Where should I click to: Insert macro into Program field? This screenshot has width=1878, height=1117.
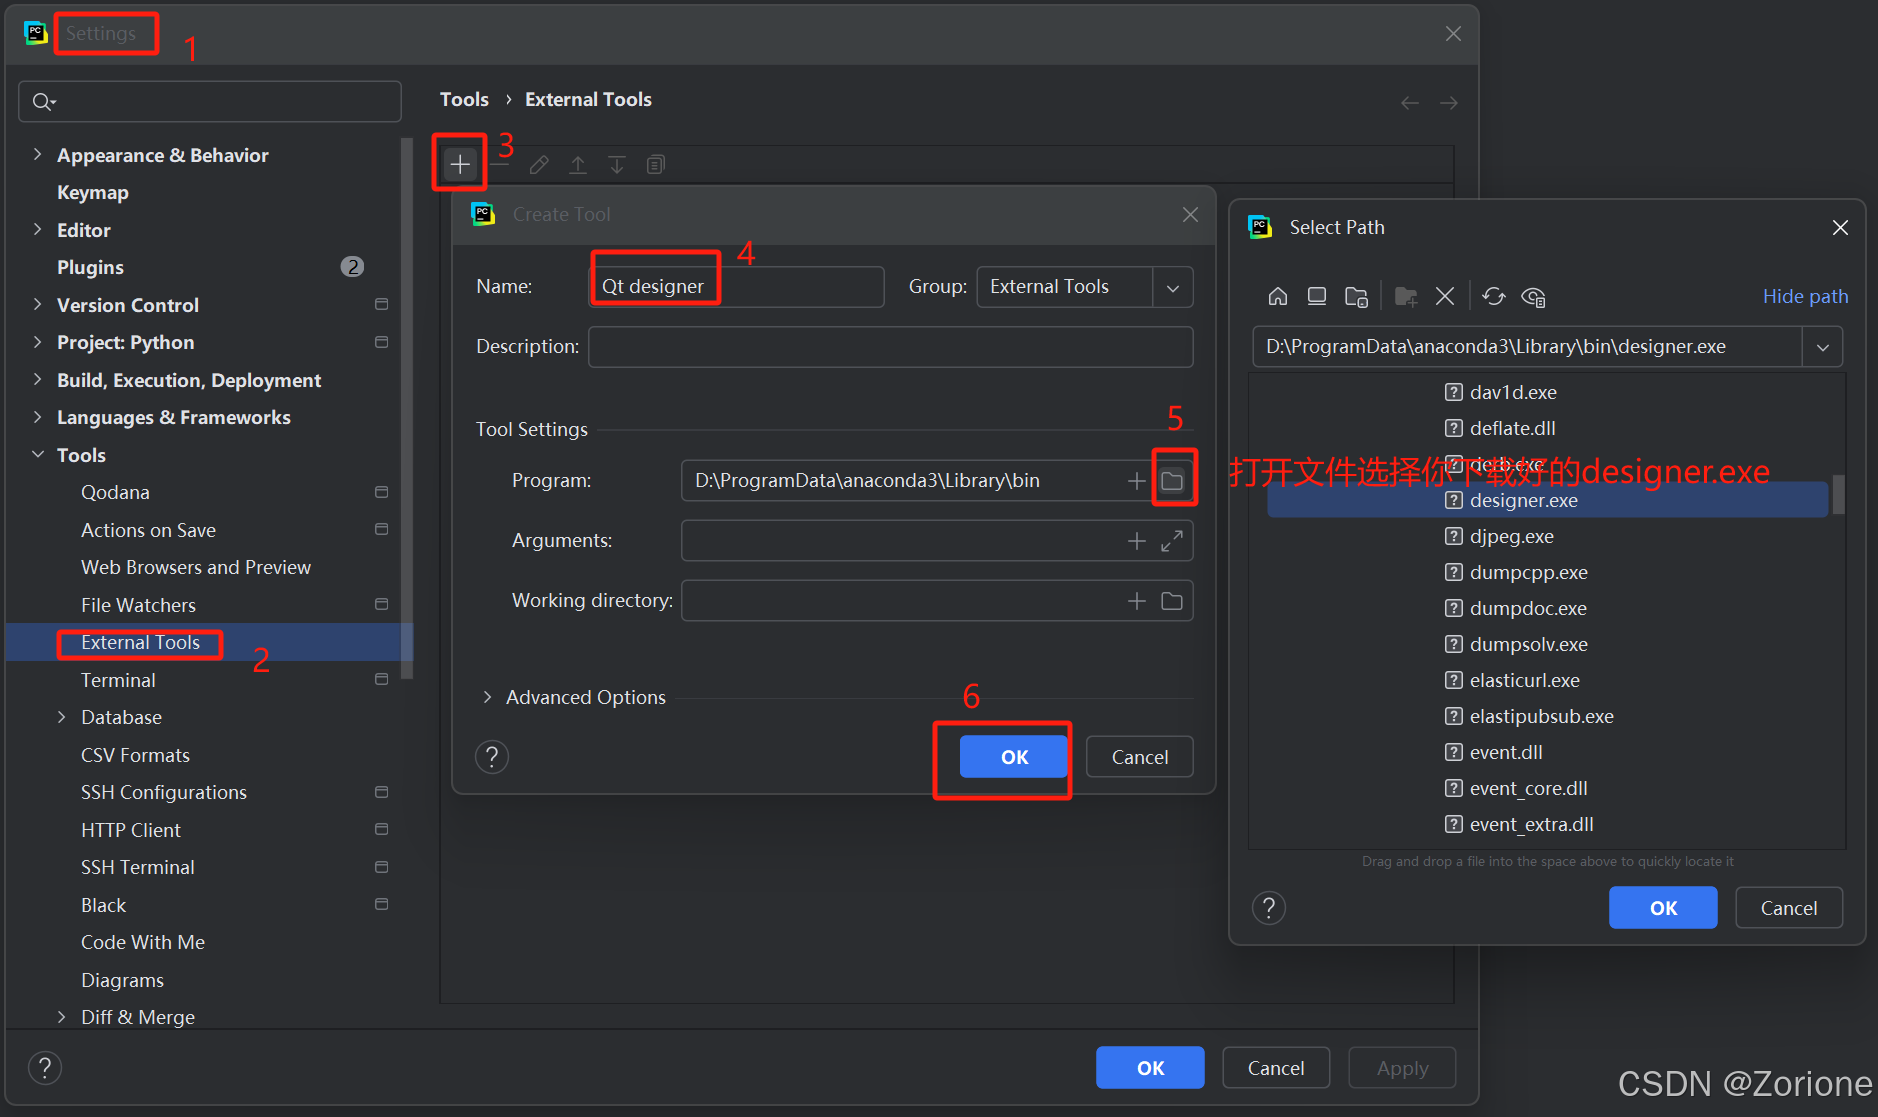tap(1137, 481)
